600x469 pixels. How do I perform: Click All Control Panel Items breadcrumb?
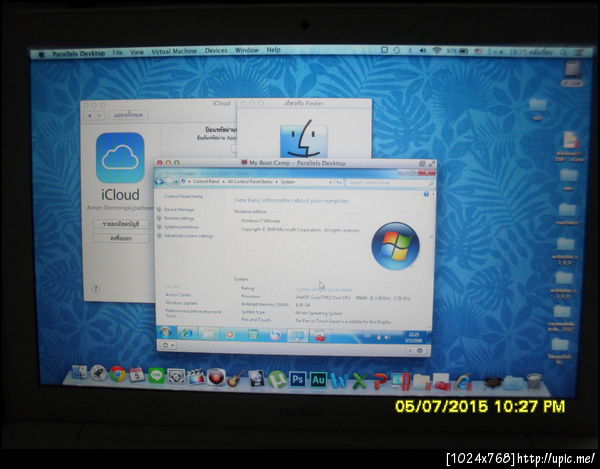coord(250,182)
